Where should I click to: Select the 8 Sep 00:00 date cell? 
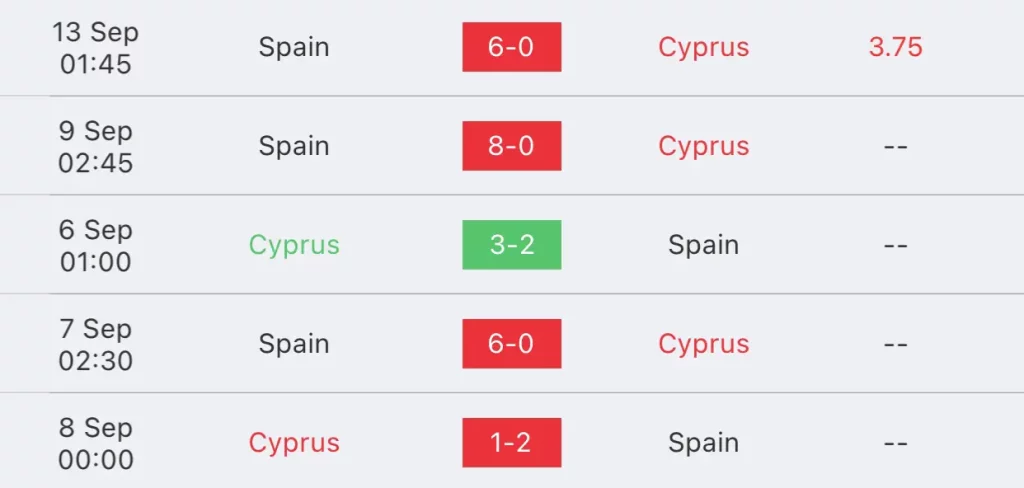click(x=95, y=443)
